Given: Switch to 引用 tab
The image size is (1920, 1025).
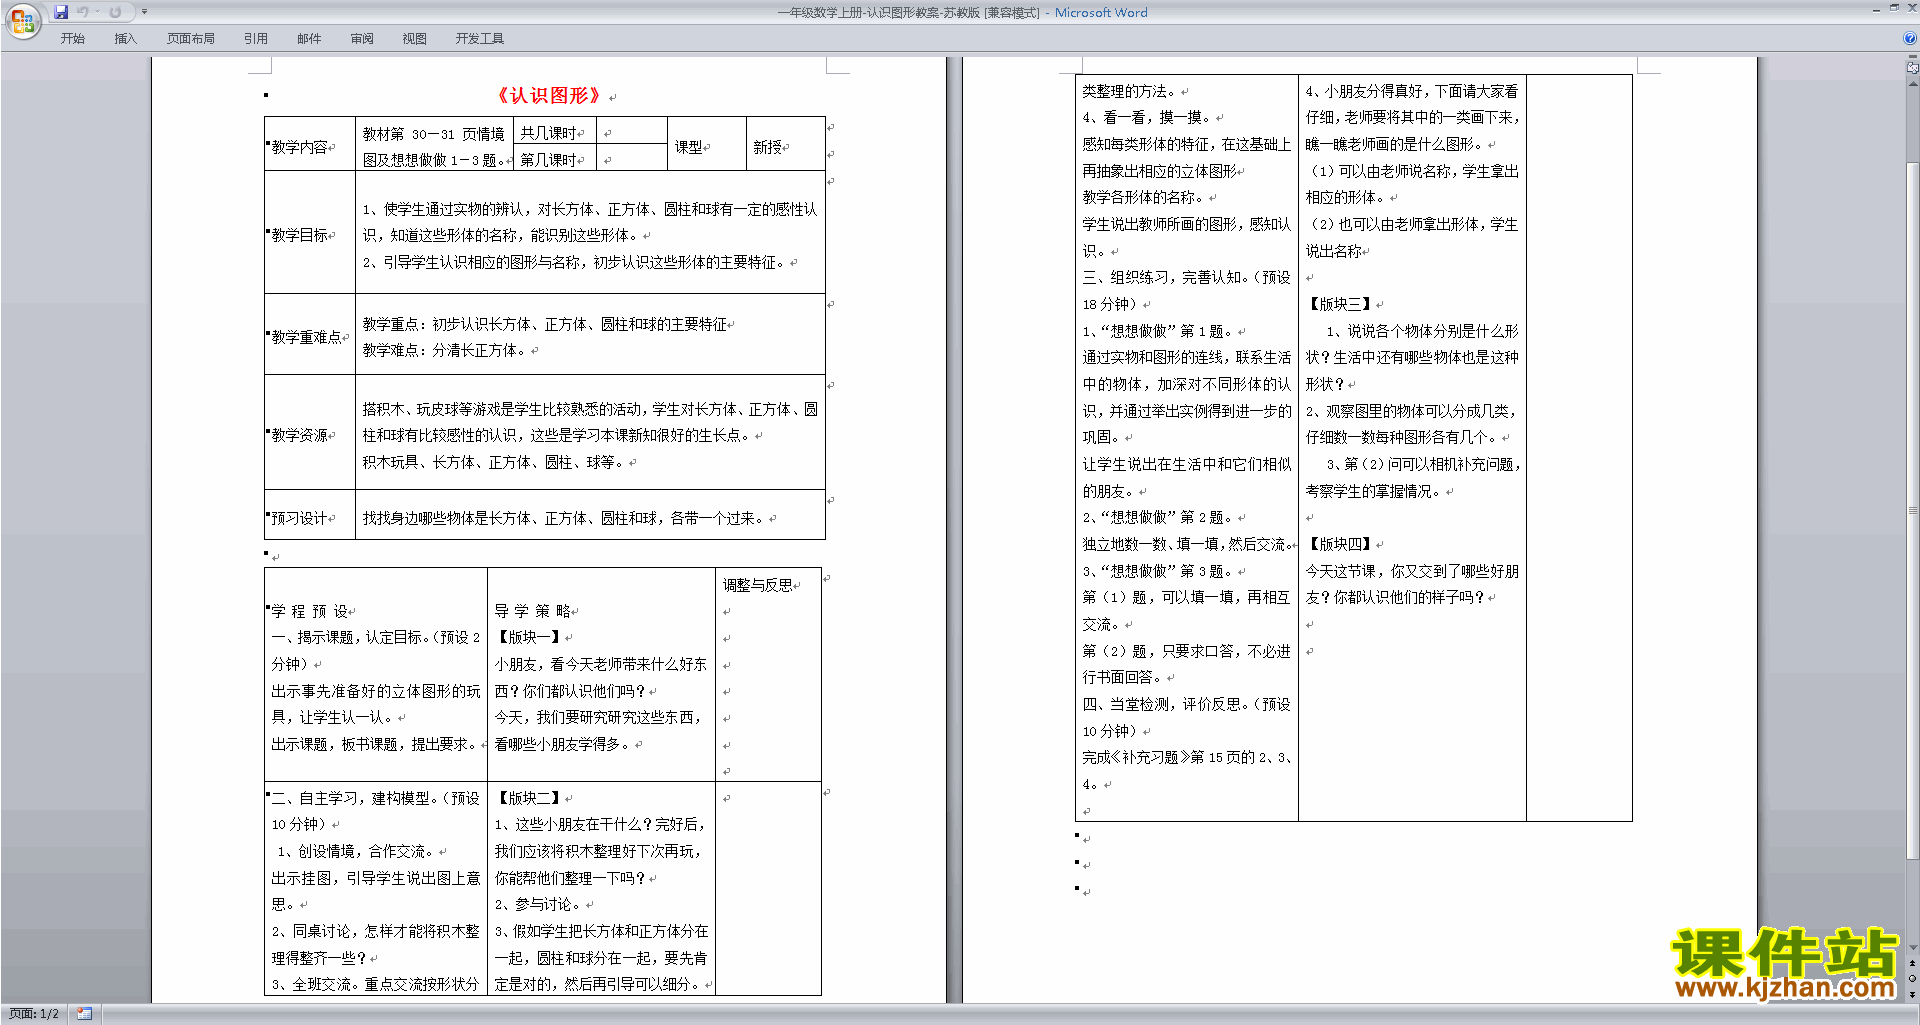Looking at the screenshot, I should point(256,39).
